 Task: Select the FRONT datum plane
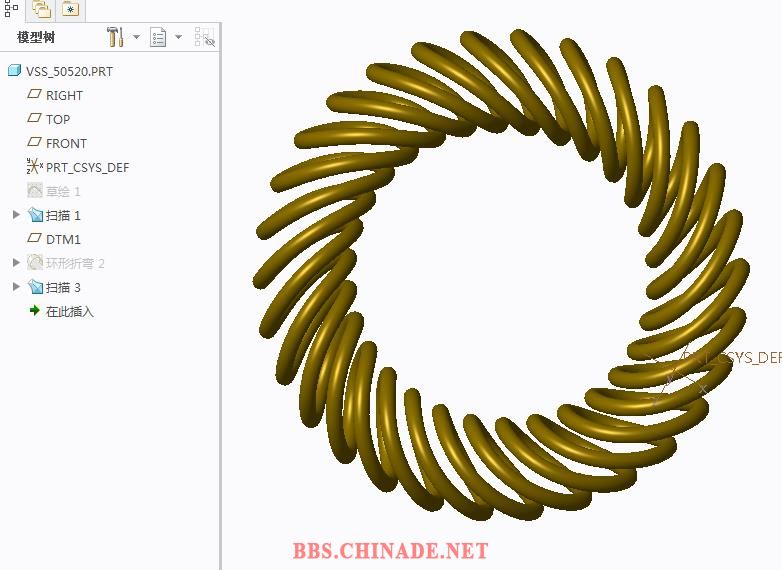(x=66, y=143)
